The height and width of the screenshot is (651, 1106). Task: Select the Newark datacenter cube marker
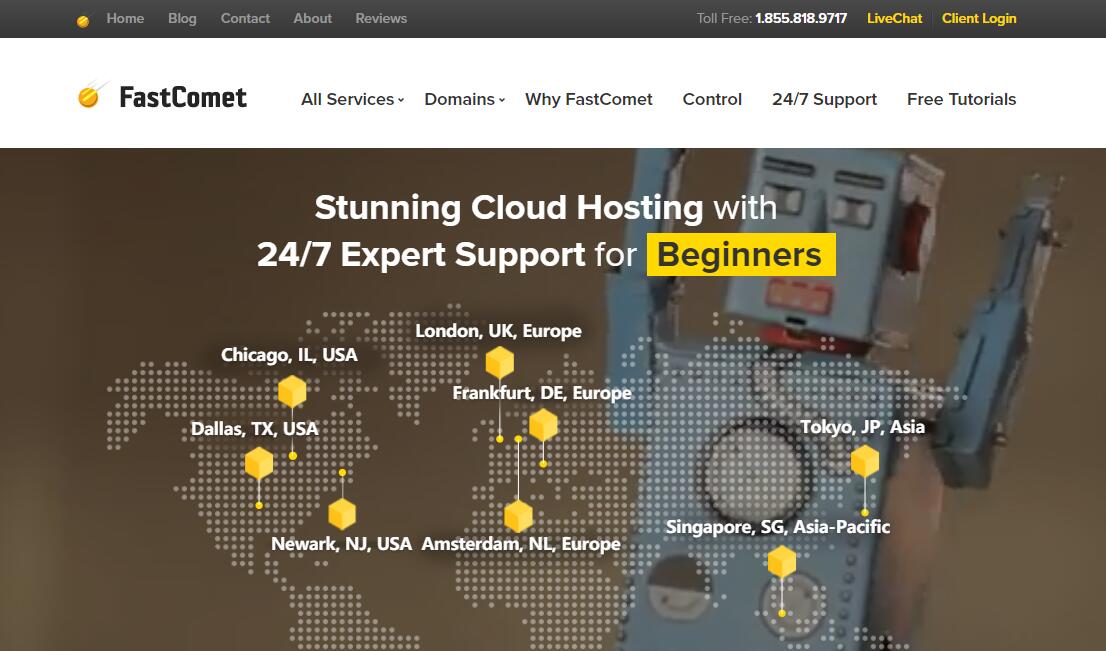pyautogui.click(x=342, y=514)
